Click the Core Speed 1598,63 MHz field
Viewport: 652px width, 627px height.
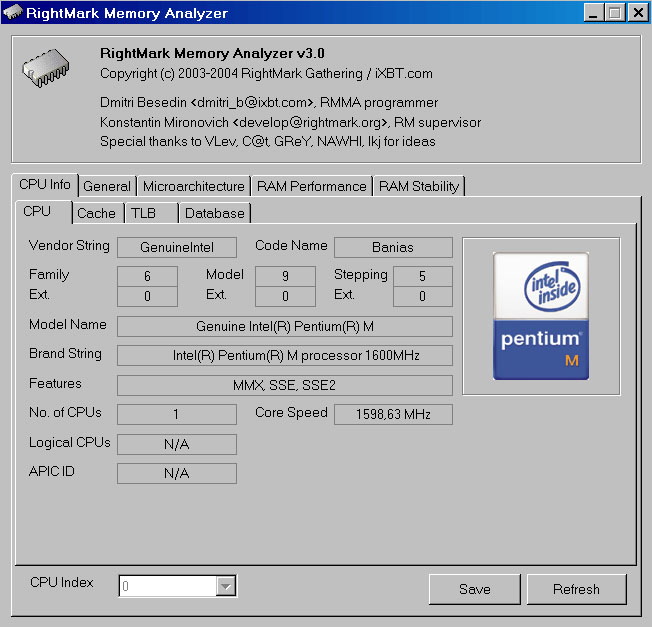[x=393, y=414]
